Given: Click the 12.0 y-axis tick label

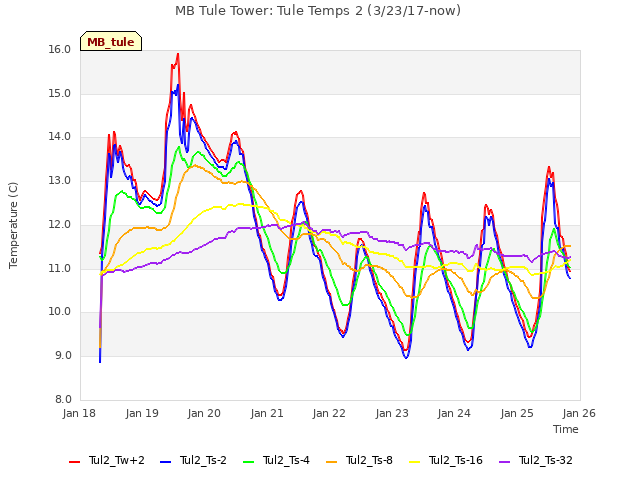Looking at the screenshot, I should 60,224.
